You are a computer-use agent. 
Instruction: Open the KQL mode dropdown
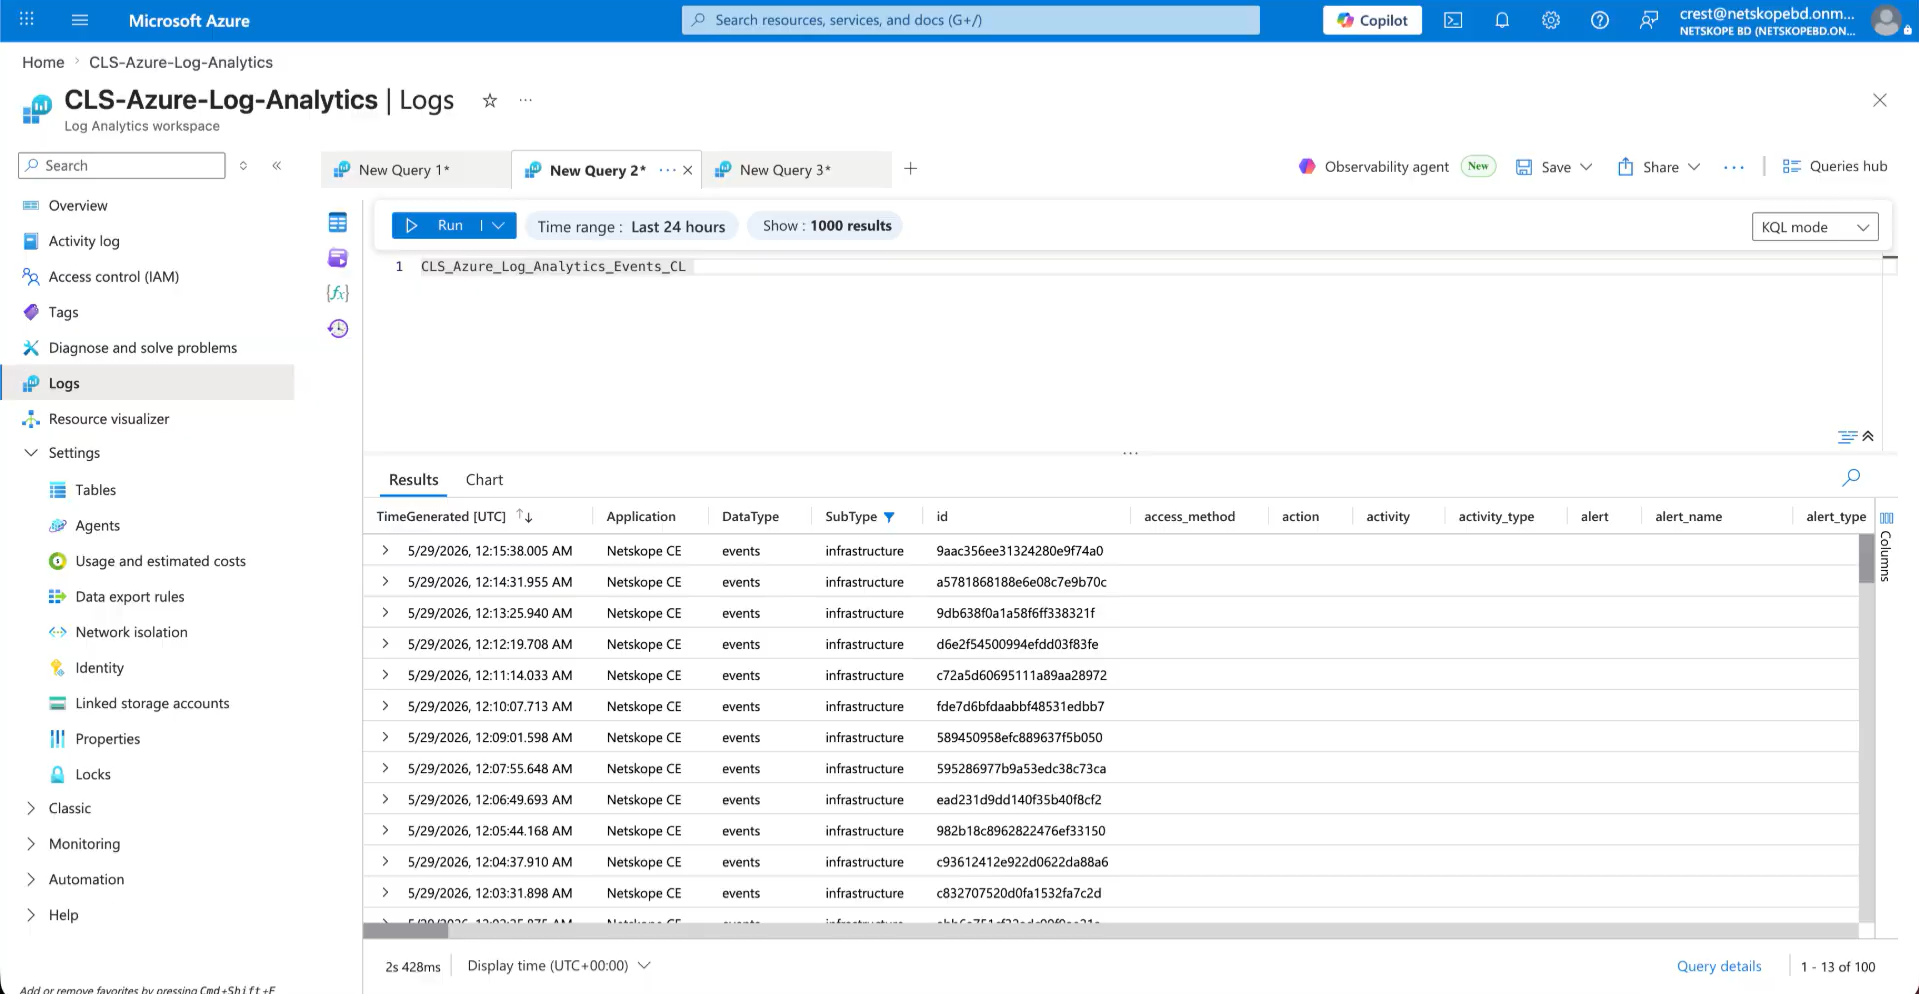point(1815,227)
